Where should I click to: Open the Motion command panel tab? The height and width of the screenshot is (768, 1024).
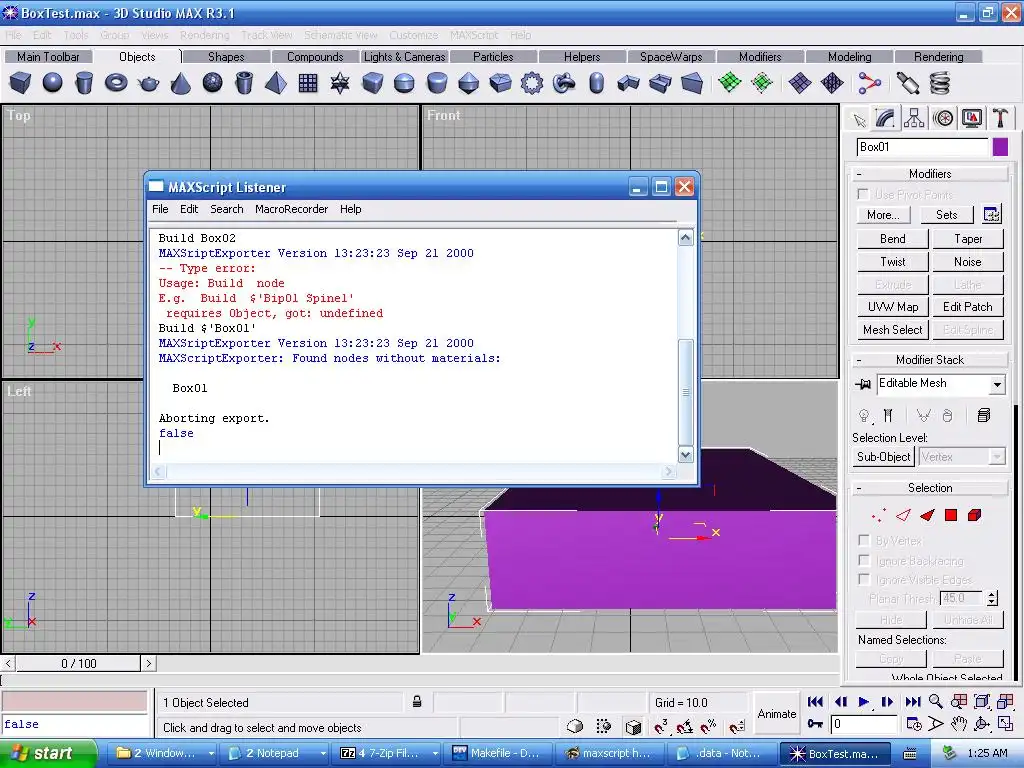click(x=943, y=118)
